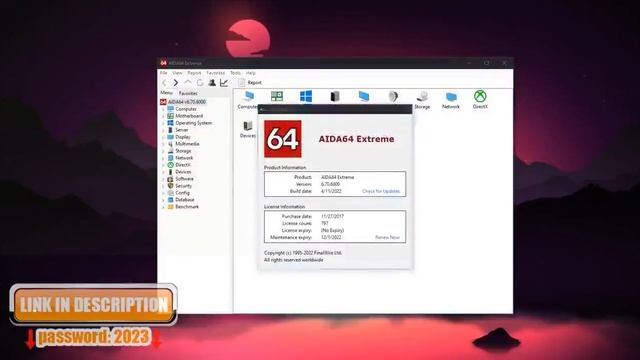Click the FinalWire Ltd copyright line

pyautogui.click(x=303, y=253)
